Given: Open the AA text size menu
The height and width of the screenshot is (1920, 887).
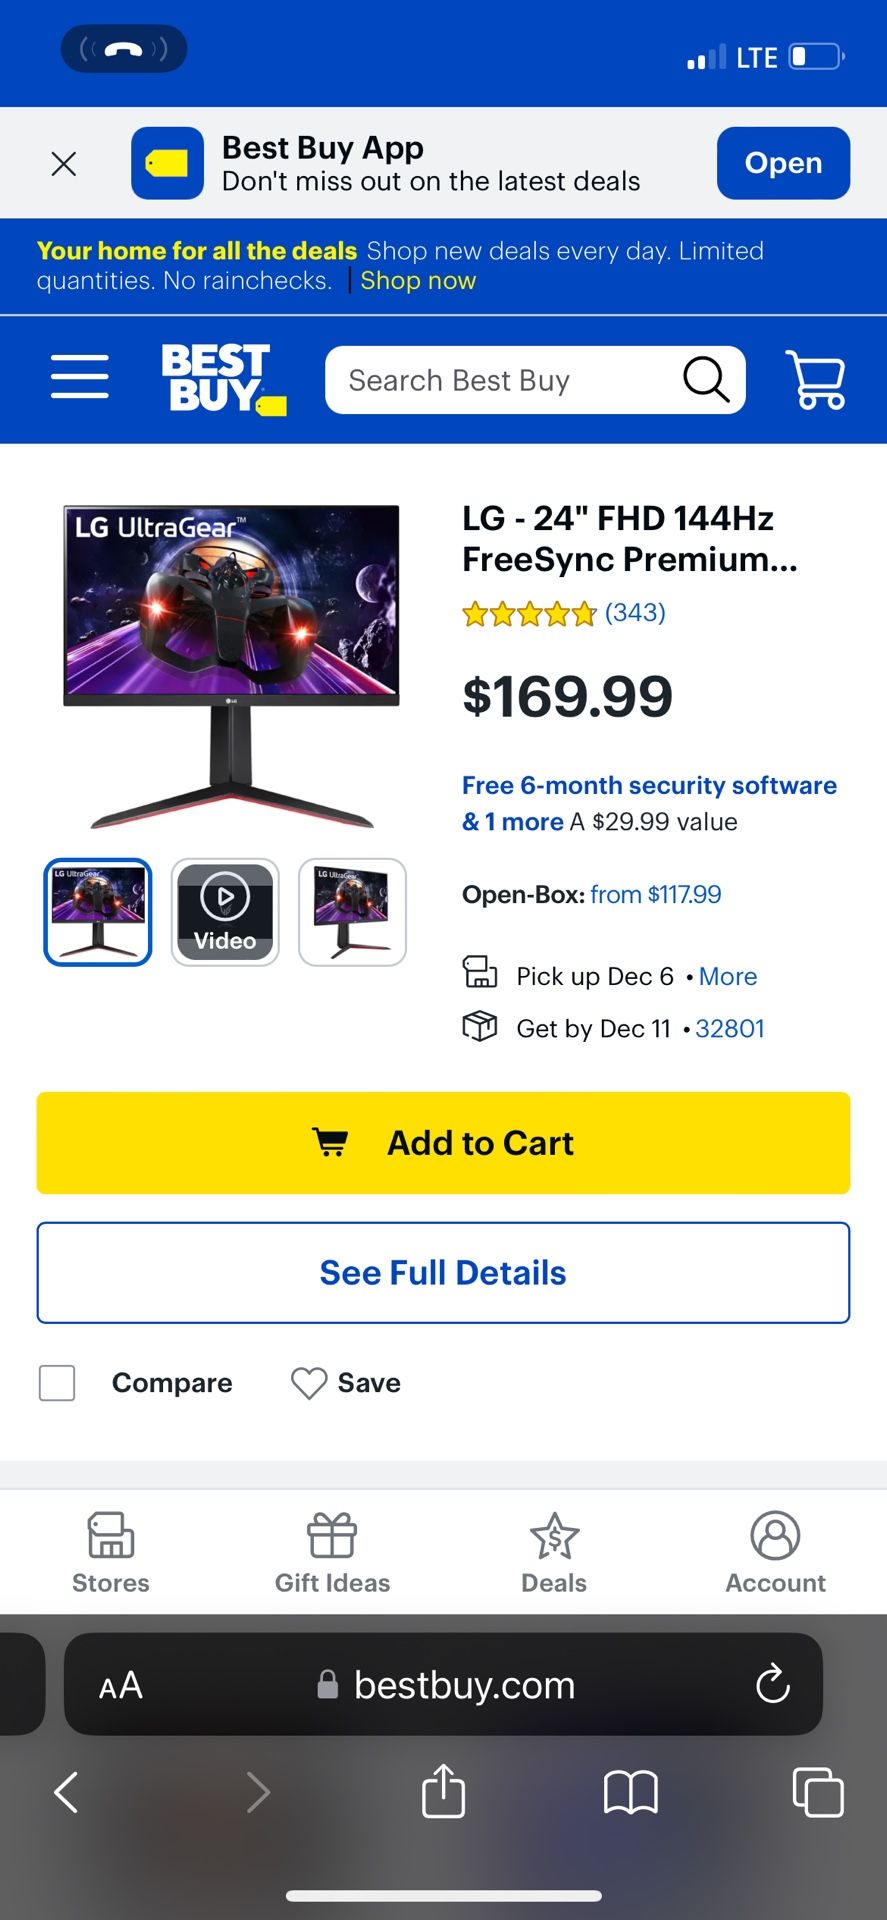Looking at the screenshot, I should pyautogui.click(x=121, y=1685).
